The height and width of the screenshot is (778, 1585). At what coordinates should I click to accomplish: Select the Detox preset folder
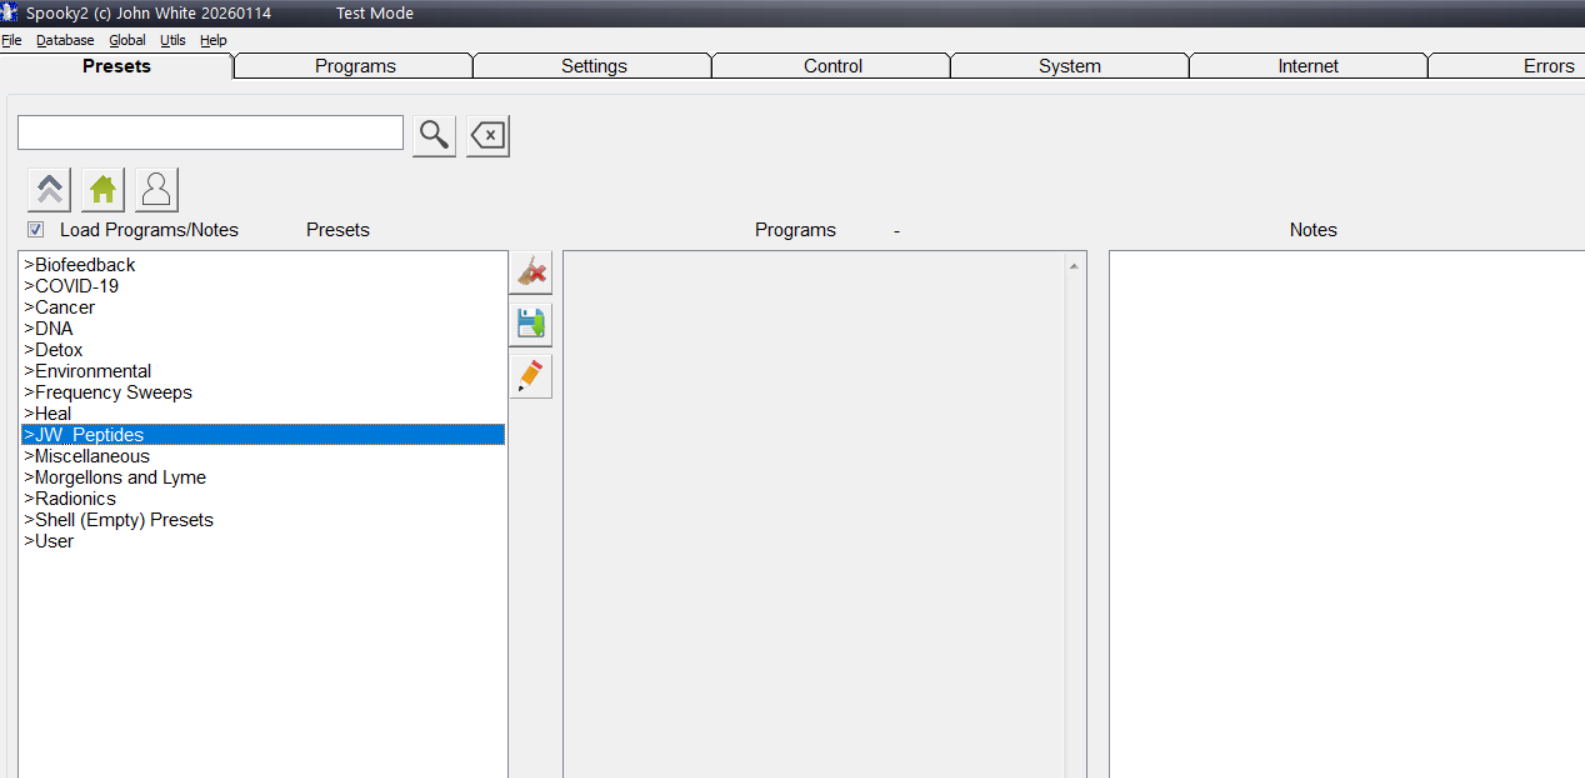coord(59,350)
